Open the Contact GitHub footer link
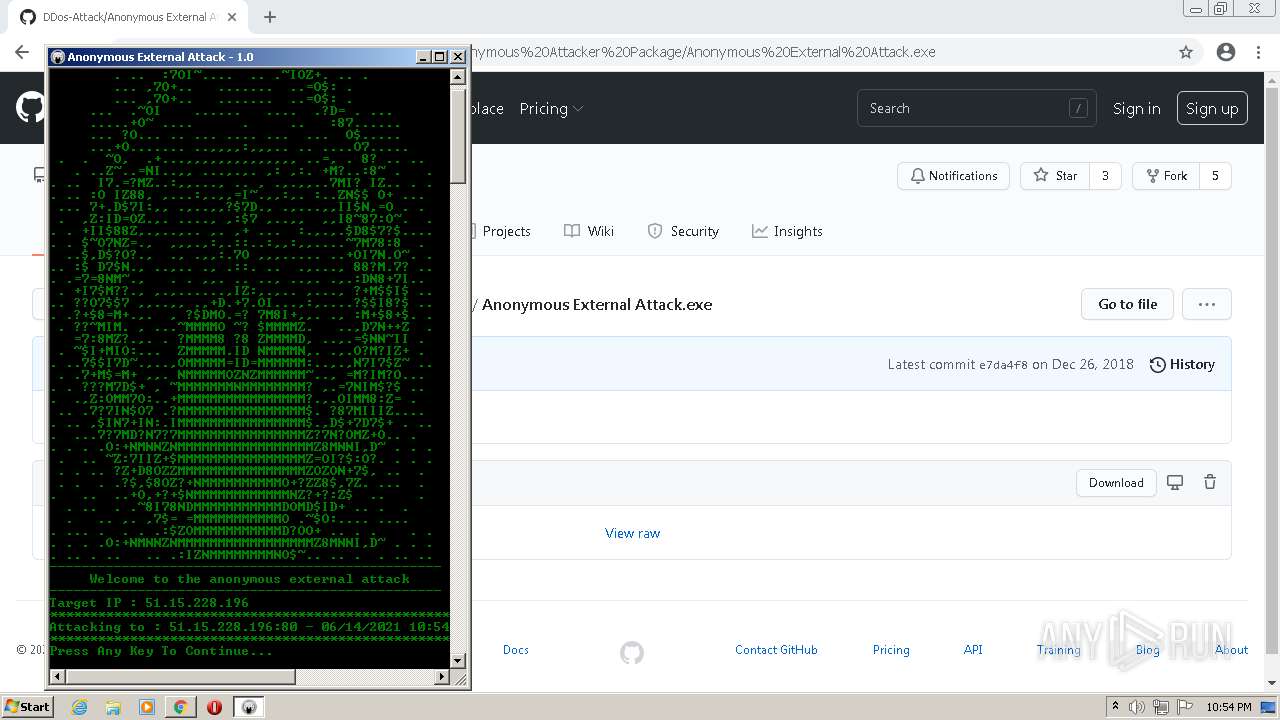 point(776,650)
